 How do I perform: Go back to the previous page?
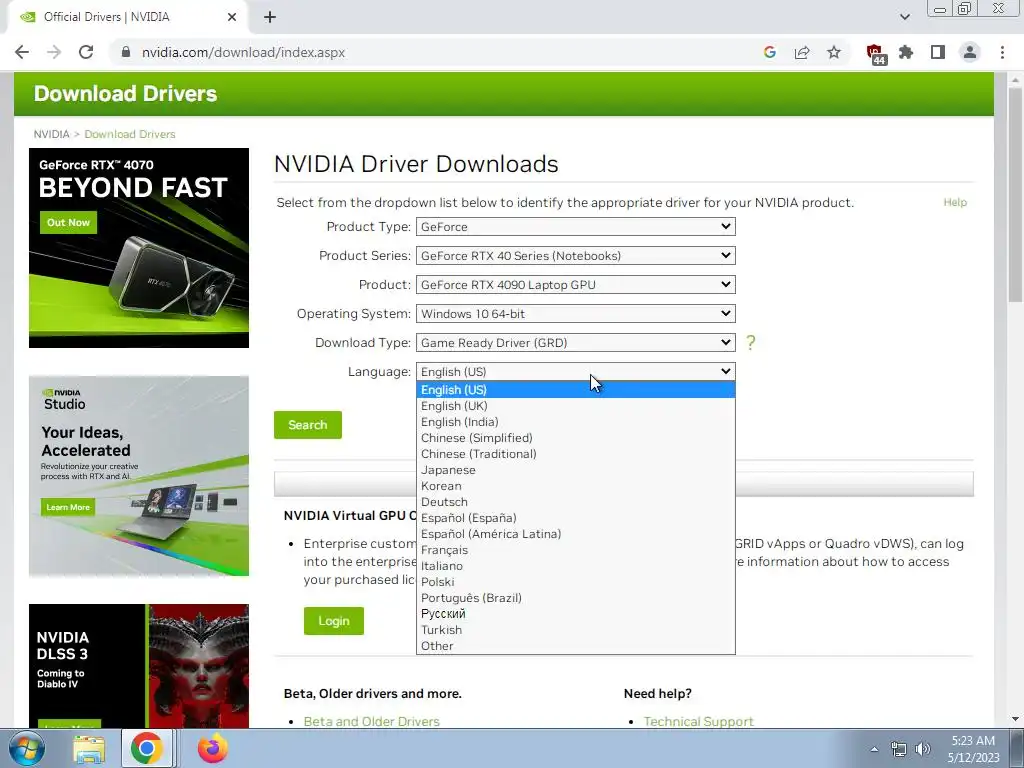22,52
